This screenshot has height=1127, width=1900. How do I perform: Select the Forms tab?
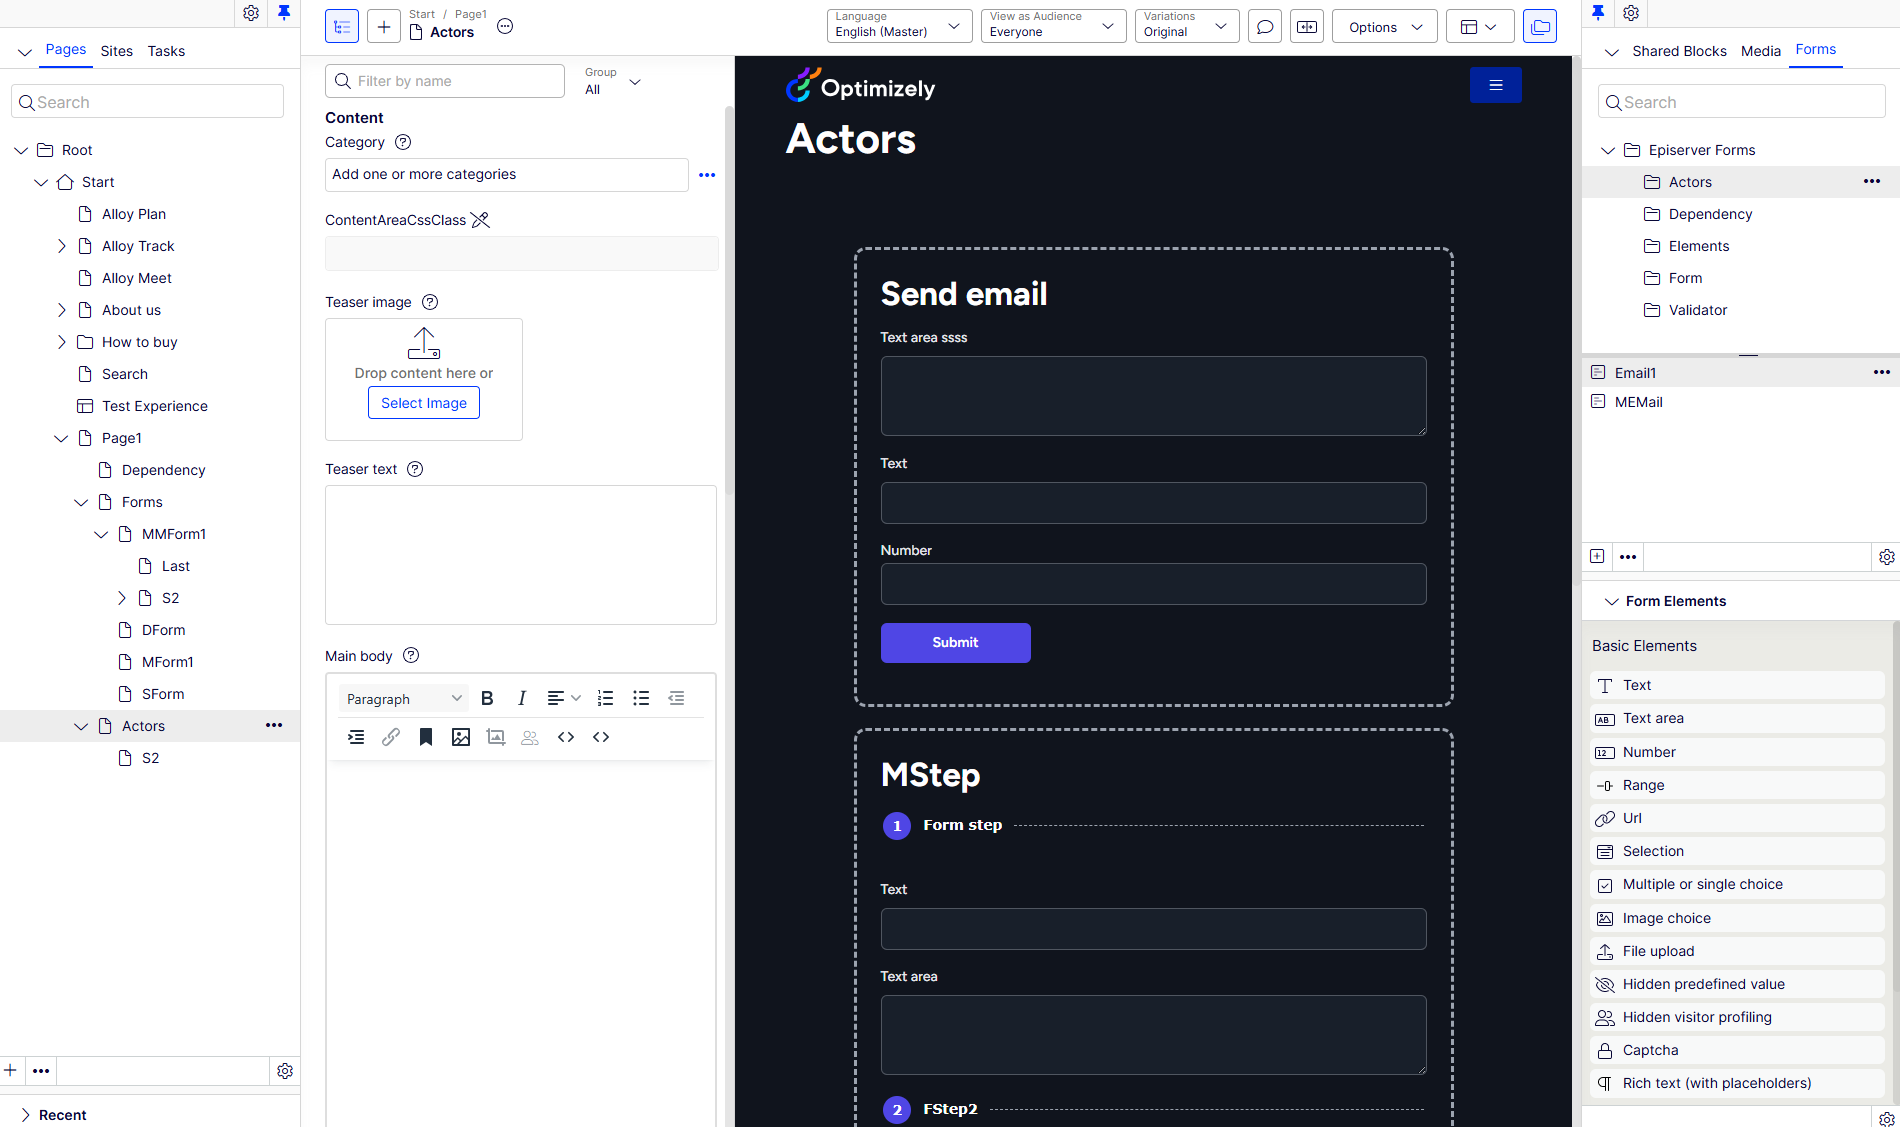pos(1815,50)
